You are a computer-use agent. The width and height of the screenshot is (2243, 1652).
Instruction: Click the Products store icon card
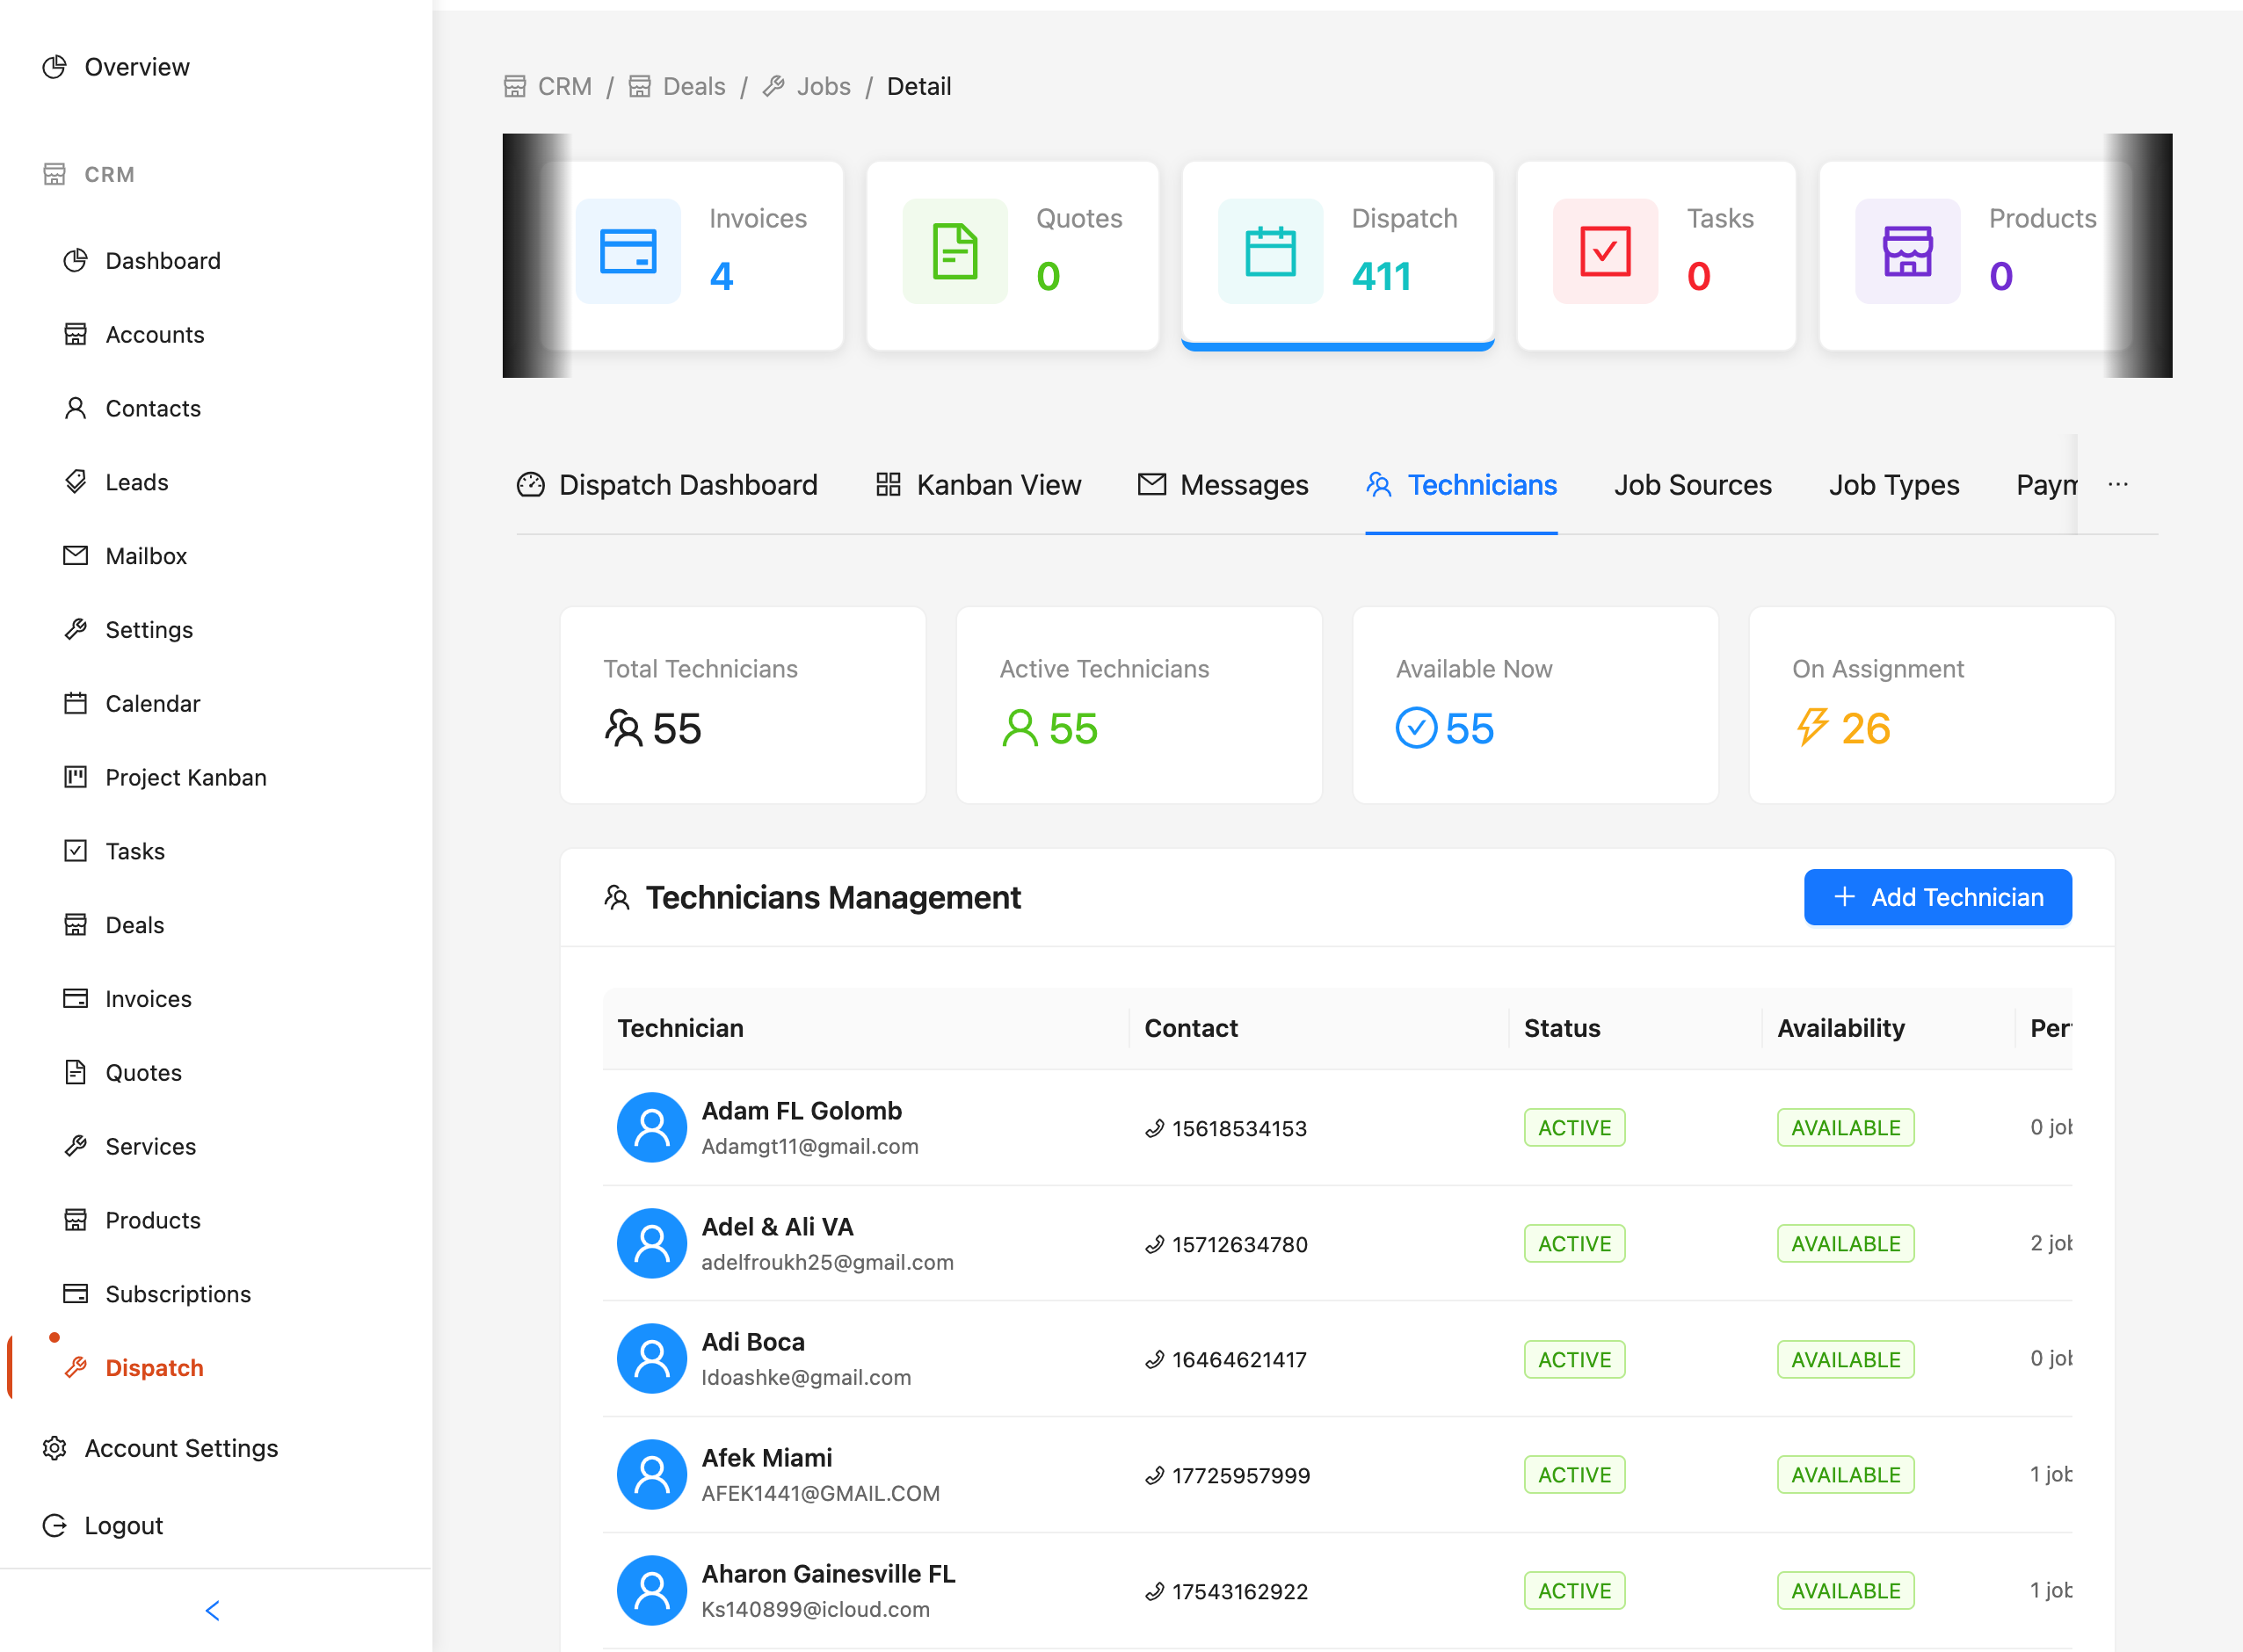[x=1907, y=251]
